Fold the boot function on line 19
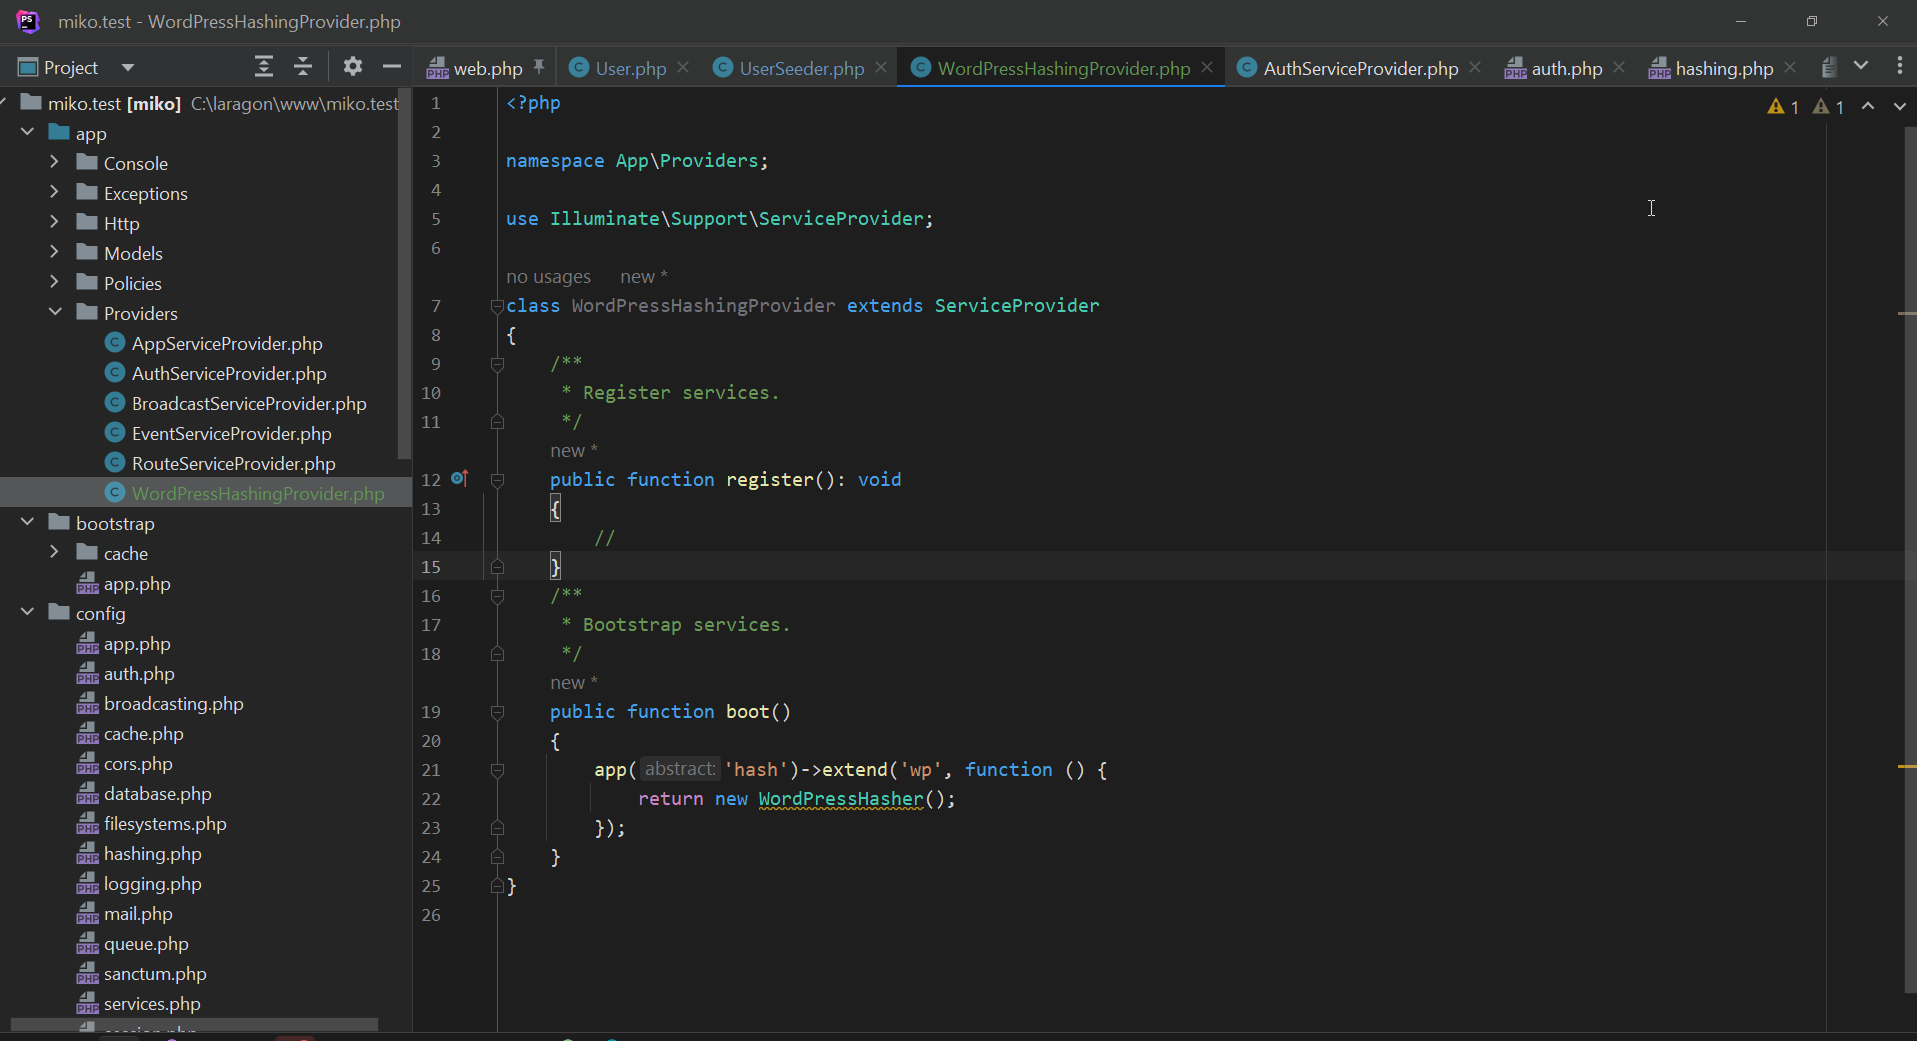The image size is (1917, 1041). 497,712
